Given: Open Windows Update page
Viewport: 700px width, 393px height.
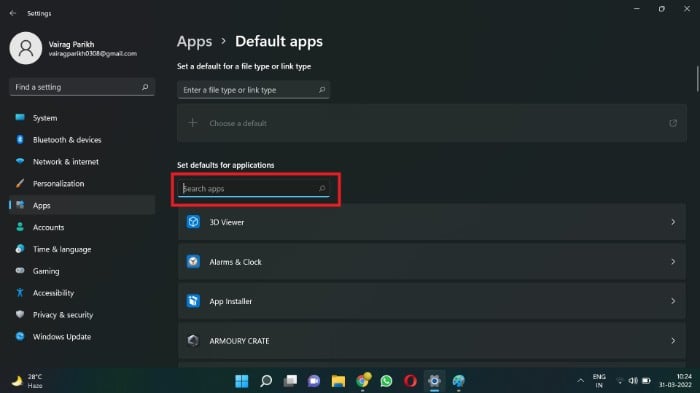Looking at the screenshot, I should [x=82, y=337].
